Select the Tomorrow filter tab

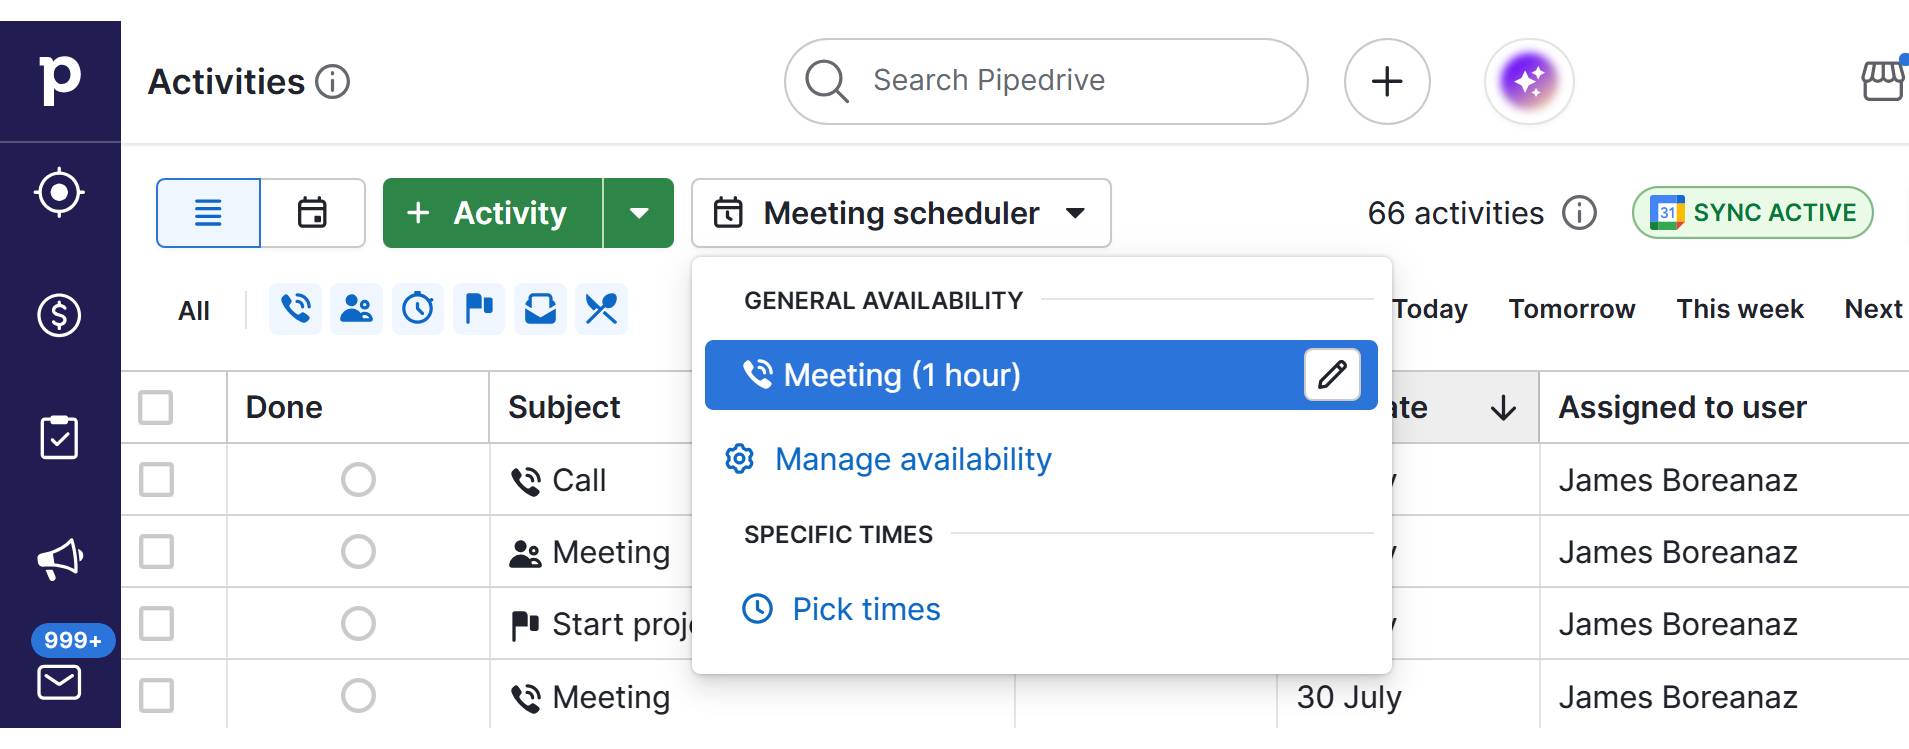tap(1571, 309)
